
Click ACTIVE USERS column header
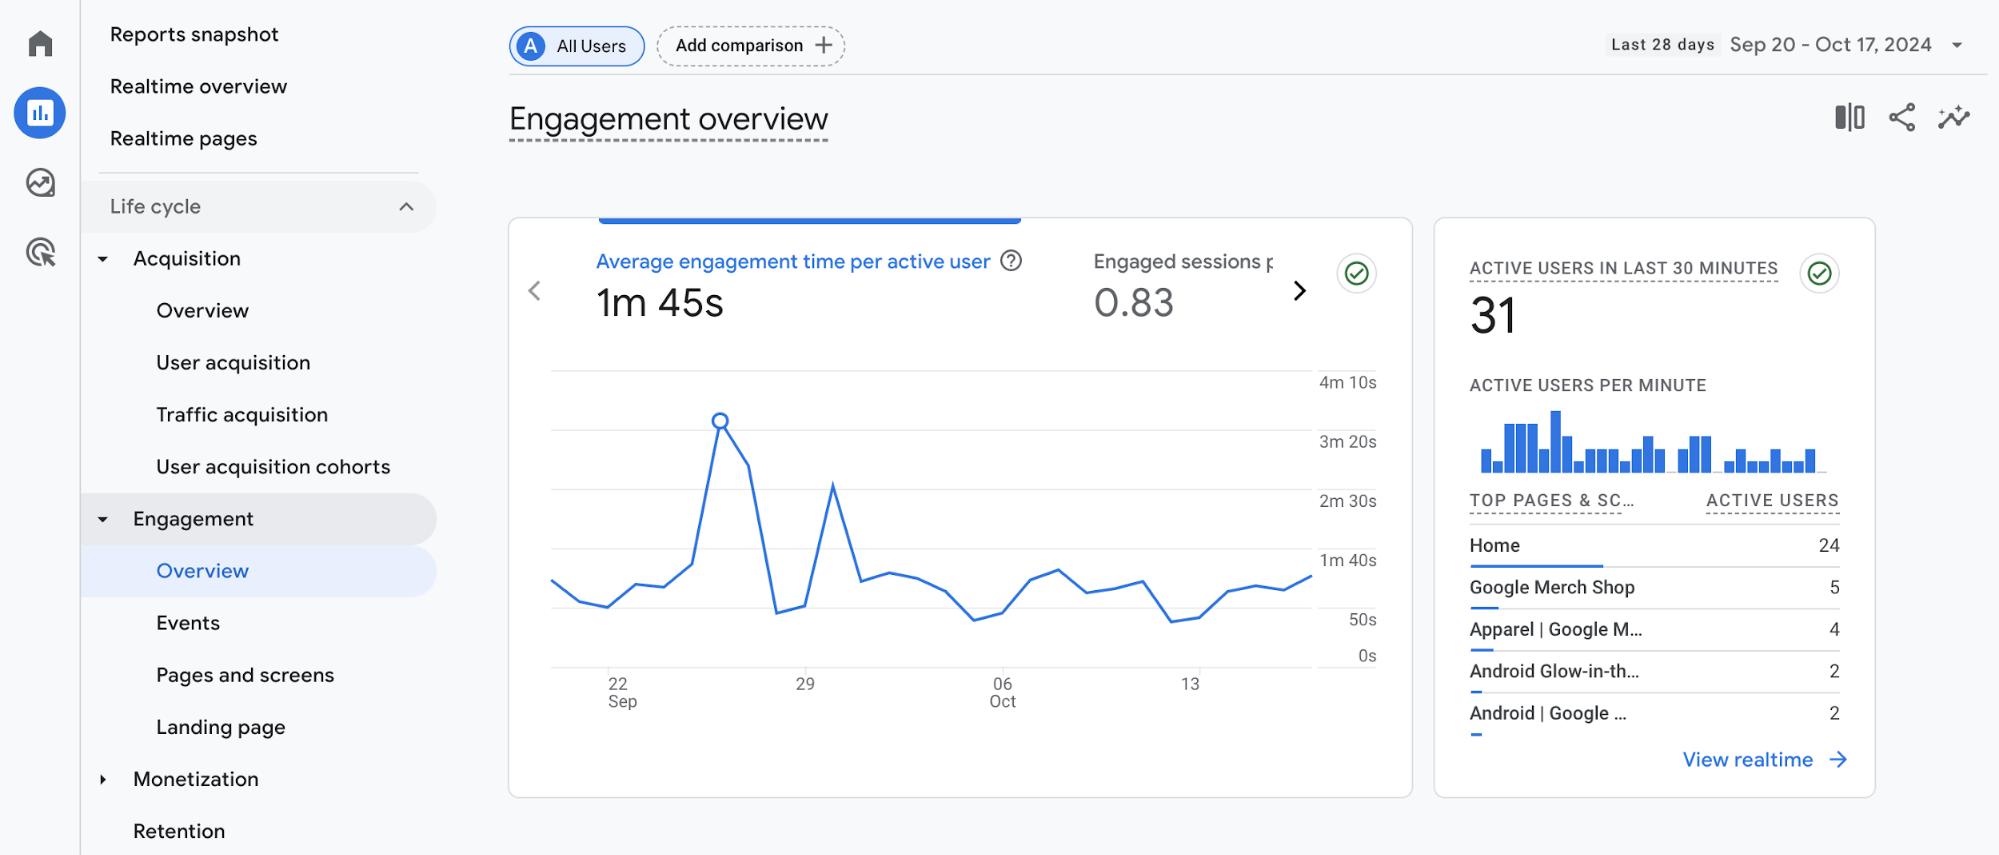1772,501
